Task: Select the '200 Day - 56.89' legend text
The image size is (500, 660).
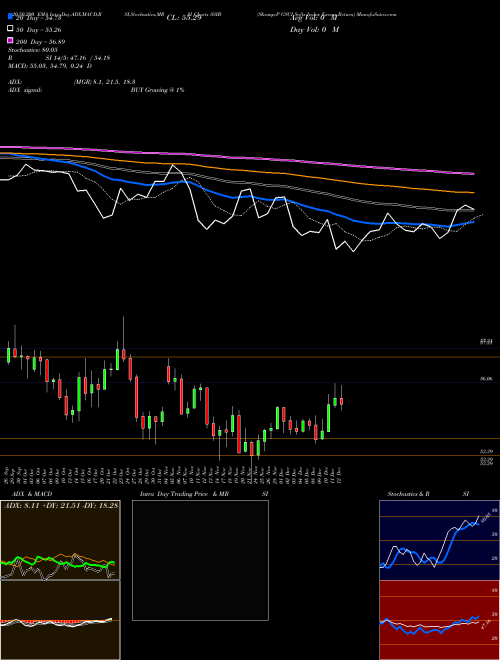Action: click(x=40, y=42)
